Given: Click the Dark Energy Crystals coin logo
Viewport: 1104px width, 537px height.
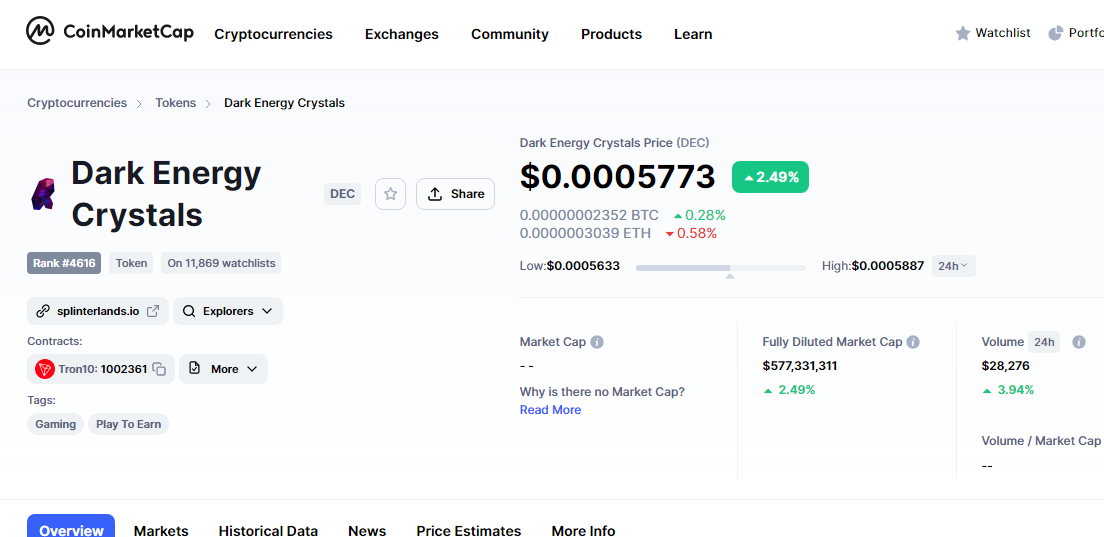Looking at the screenshot, I should click(x=41, y=194).
